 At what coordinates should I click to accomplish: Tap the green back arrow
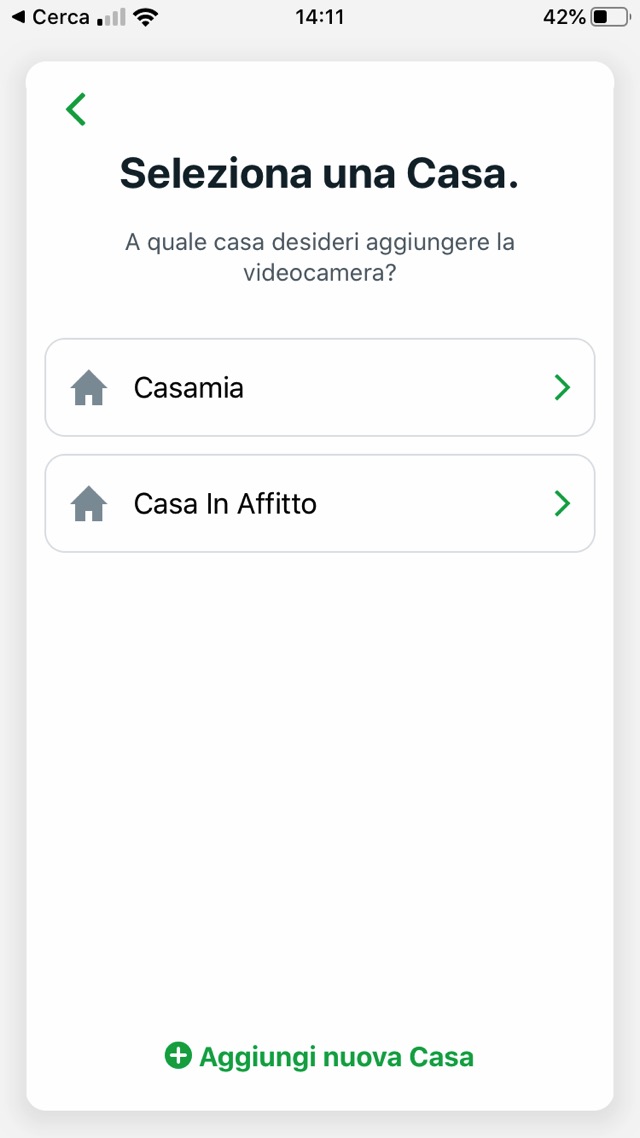pyautogui.click(x=76, y=109)
